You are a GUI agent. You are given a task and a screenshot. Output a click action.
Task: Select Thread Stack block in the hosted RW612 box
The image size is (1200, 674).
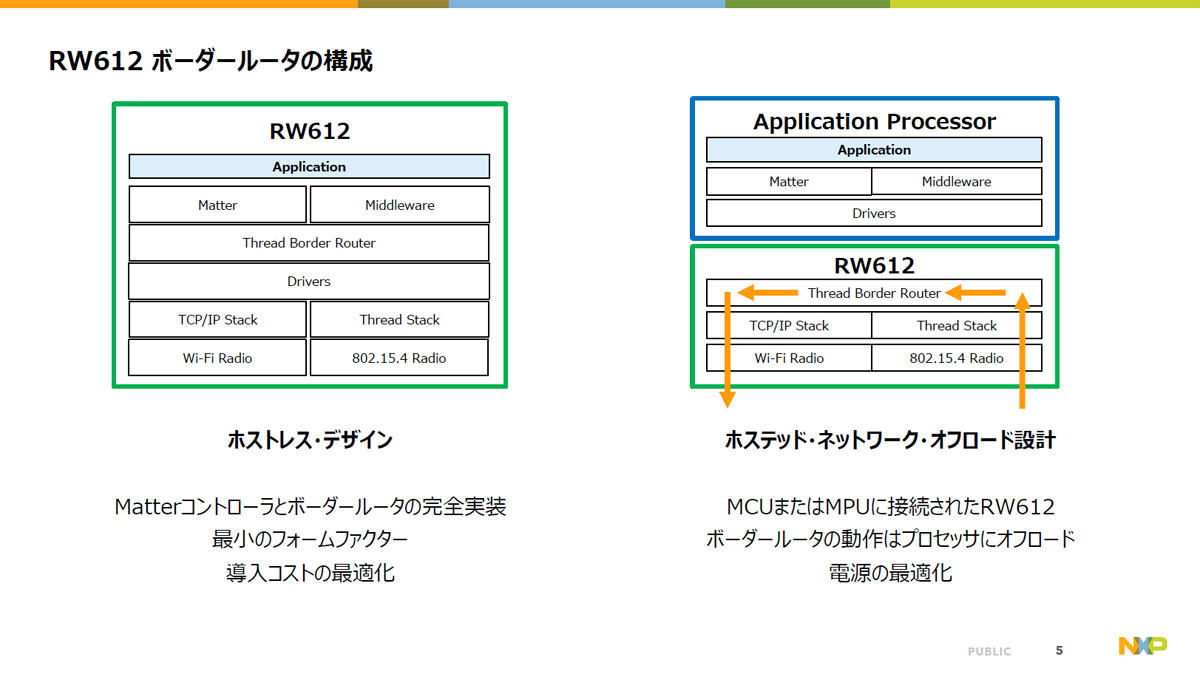[957, 325]
